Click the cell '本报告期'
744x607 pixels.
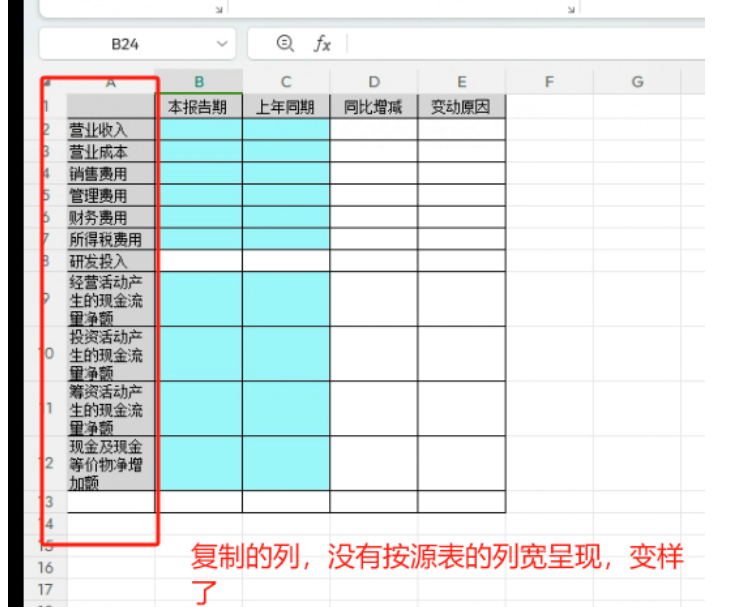[199, 106]
